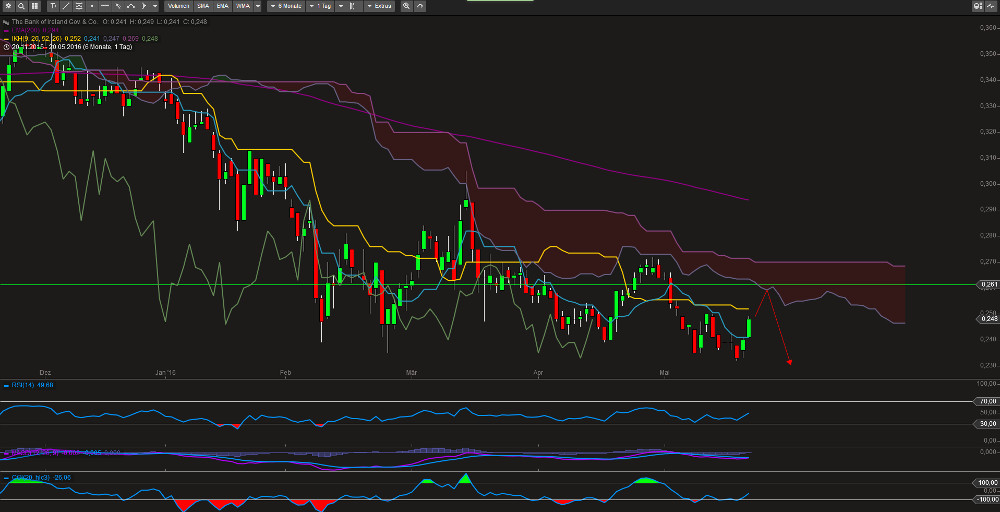Click the 0,248 current price label
This screenshot has height=512, width=1000.
coord(988,319)
